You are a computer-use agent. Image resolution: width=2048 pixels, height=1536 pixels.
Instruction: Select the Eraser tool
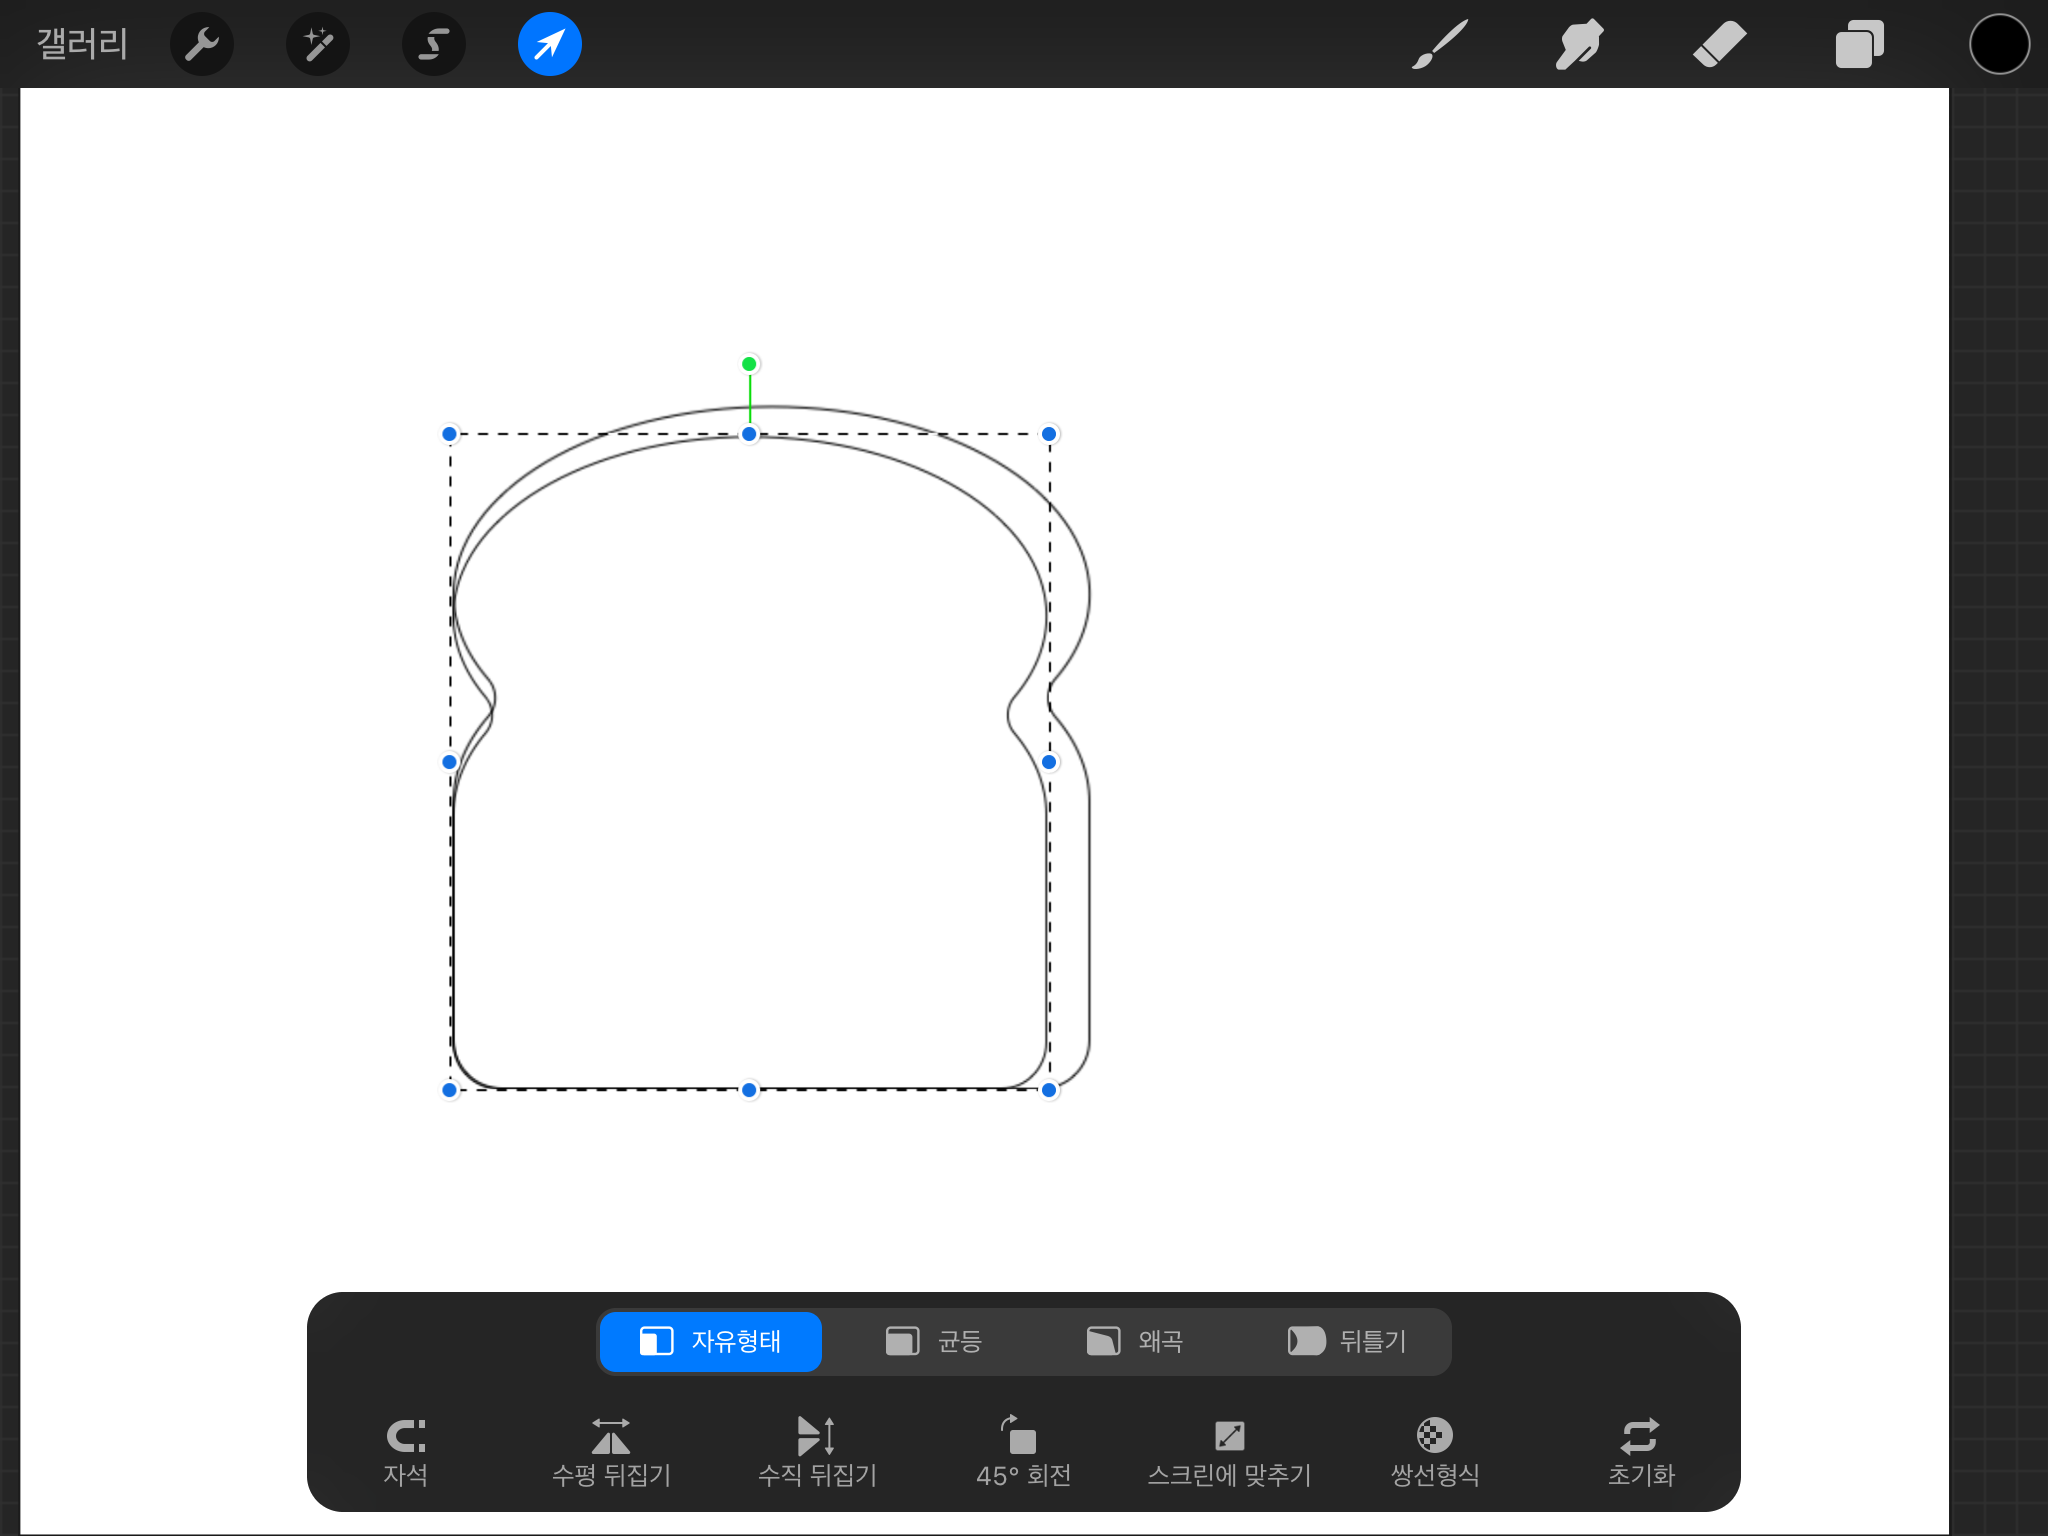[1719, 44]
